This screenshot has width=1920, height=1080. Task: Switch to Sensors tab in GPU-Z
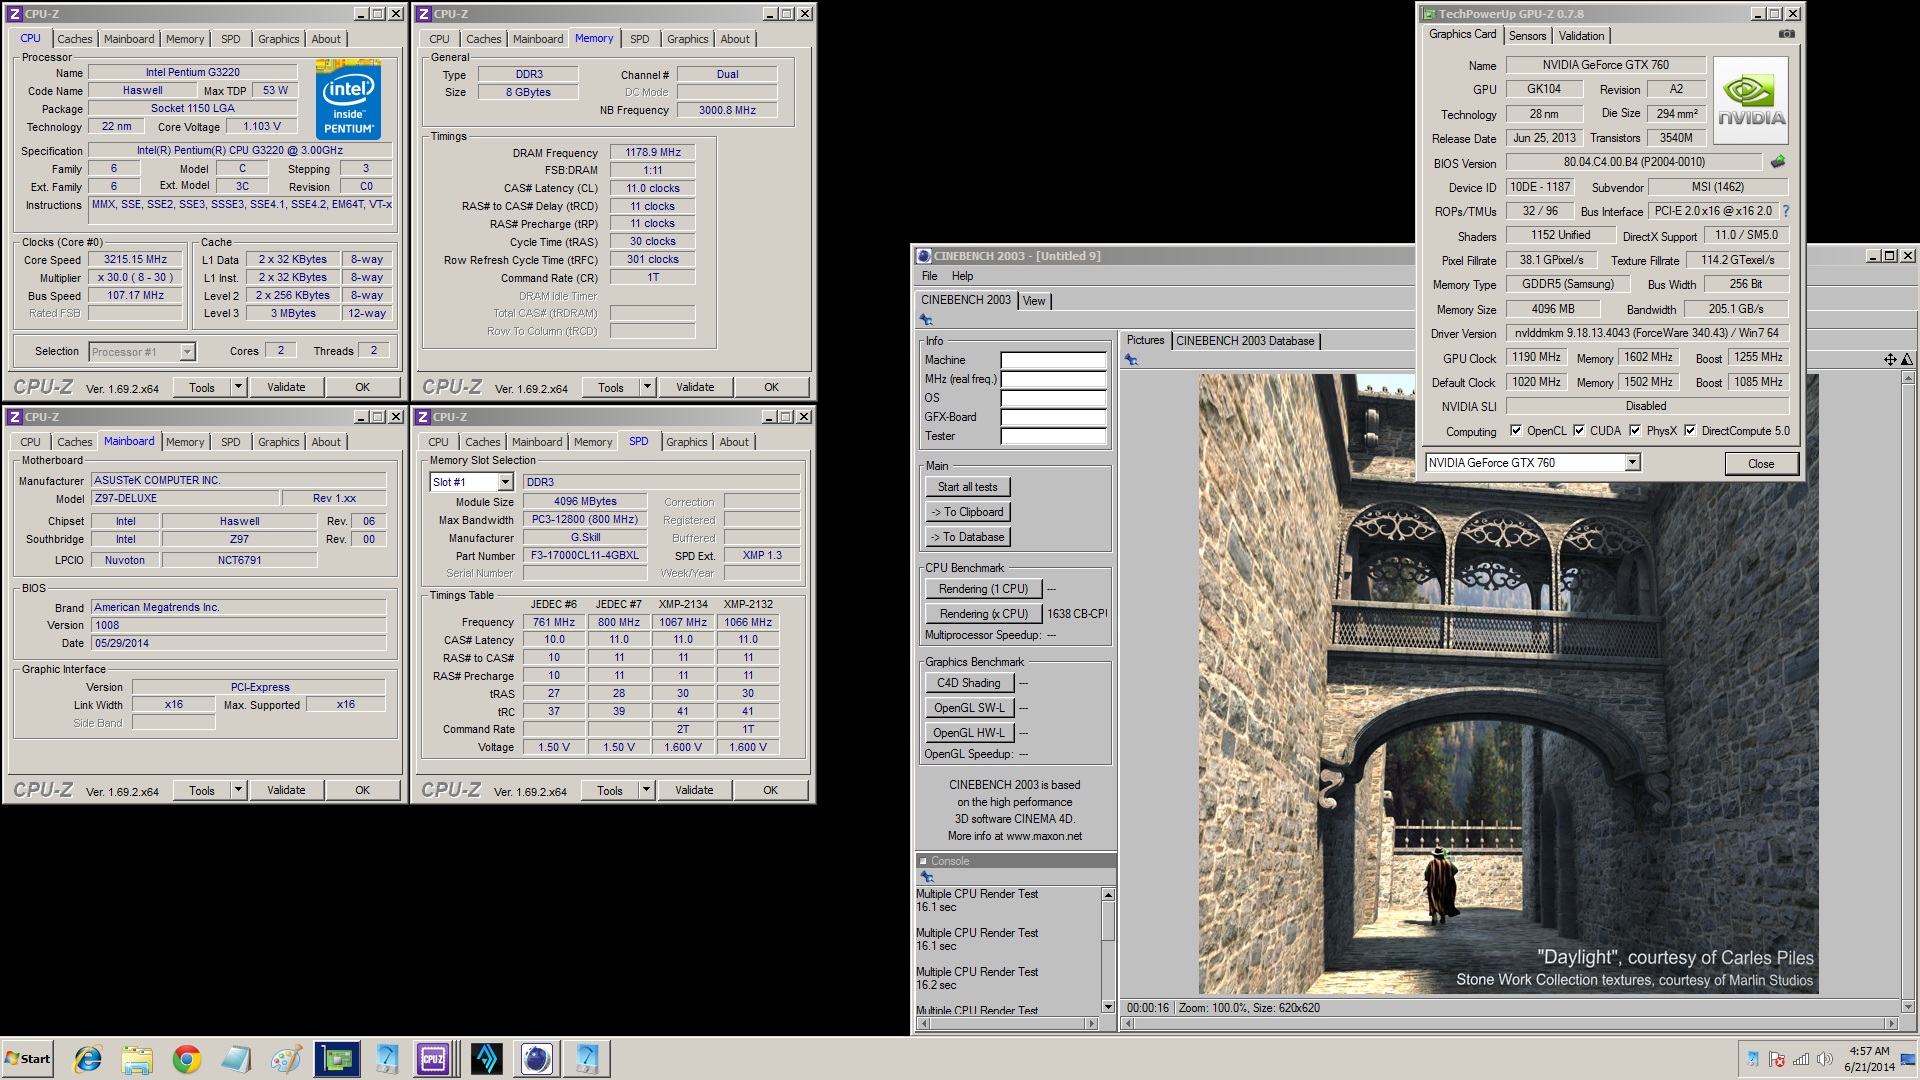click(x=1527, y=36)
